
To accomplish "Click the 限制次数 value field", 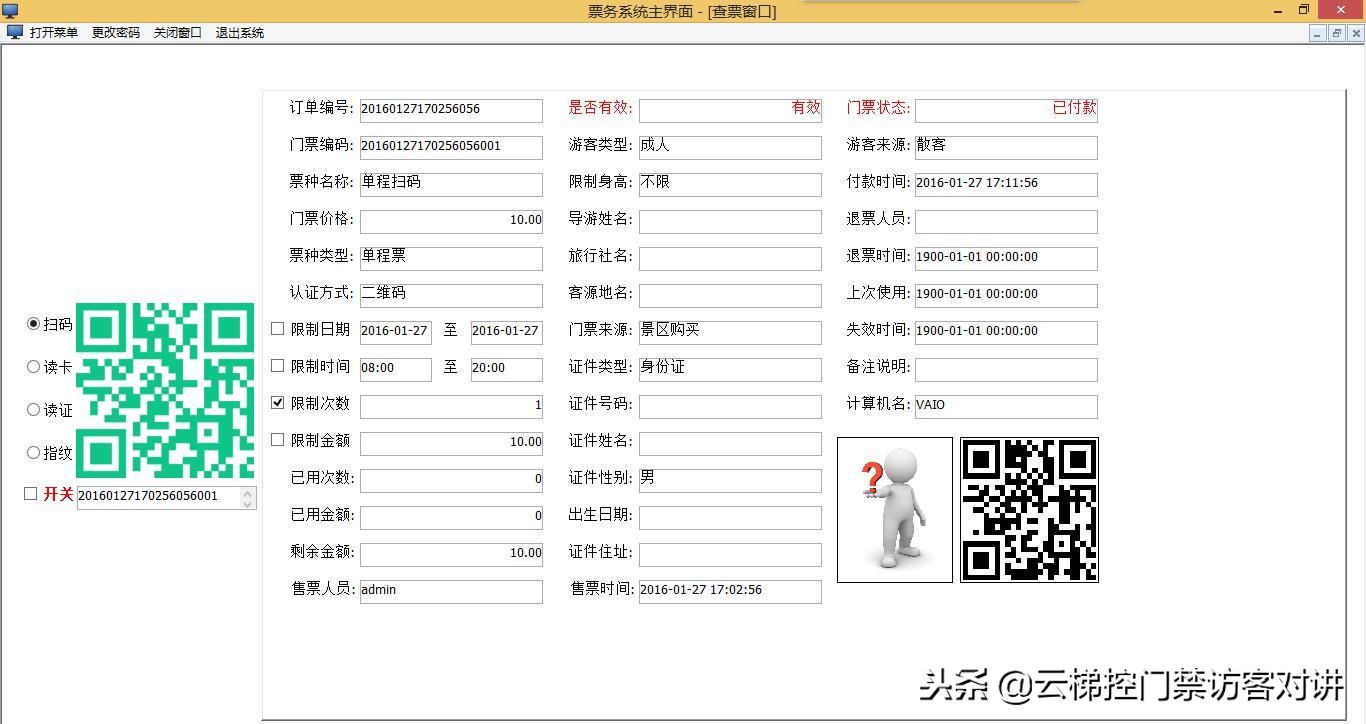I will 451,406.
